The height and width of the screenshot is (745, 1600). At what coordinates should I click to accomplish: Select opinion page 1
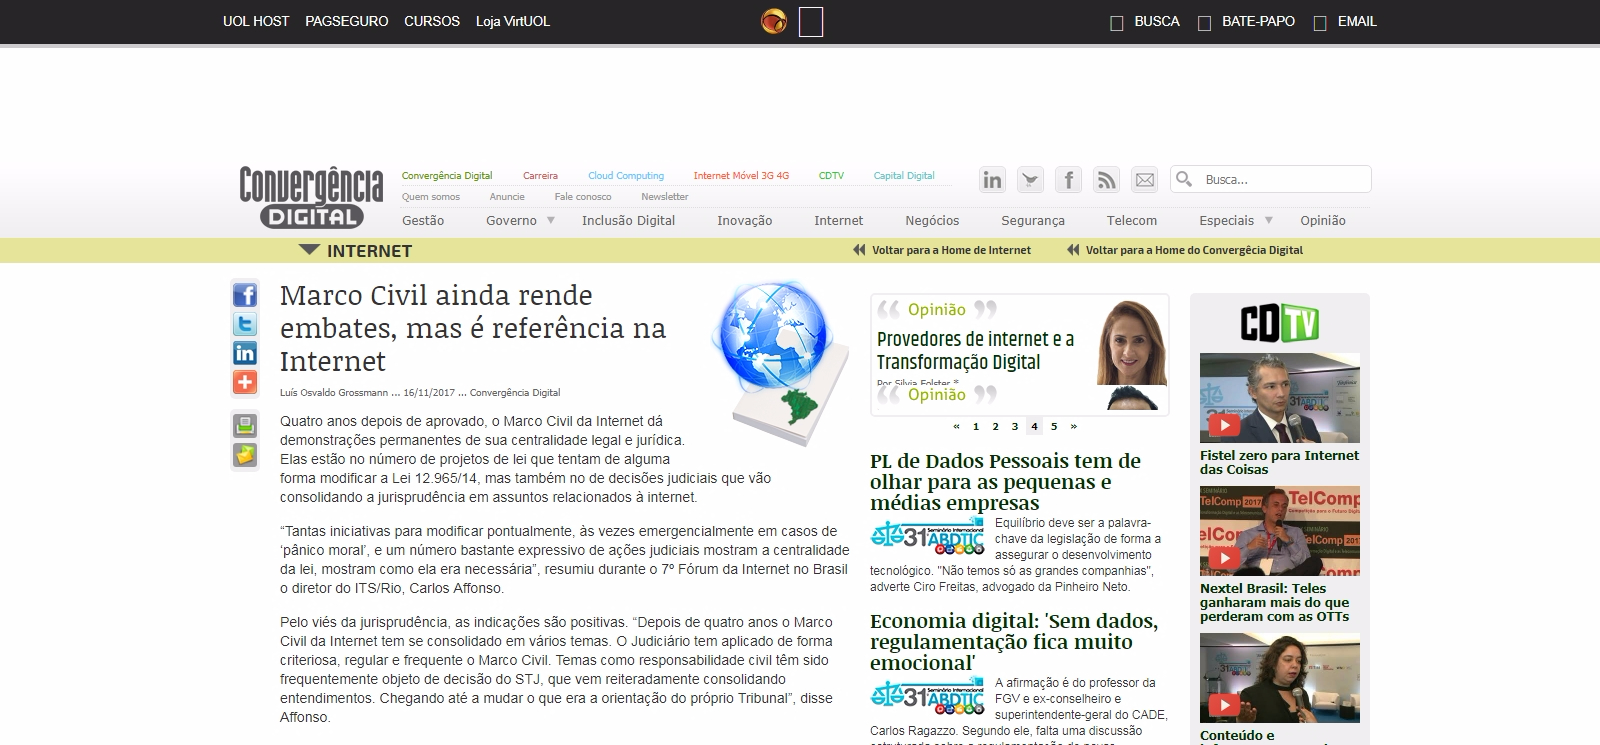pos(976,426)
